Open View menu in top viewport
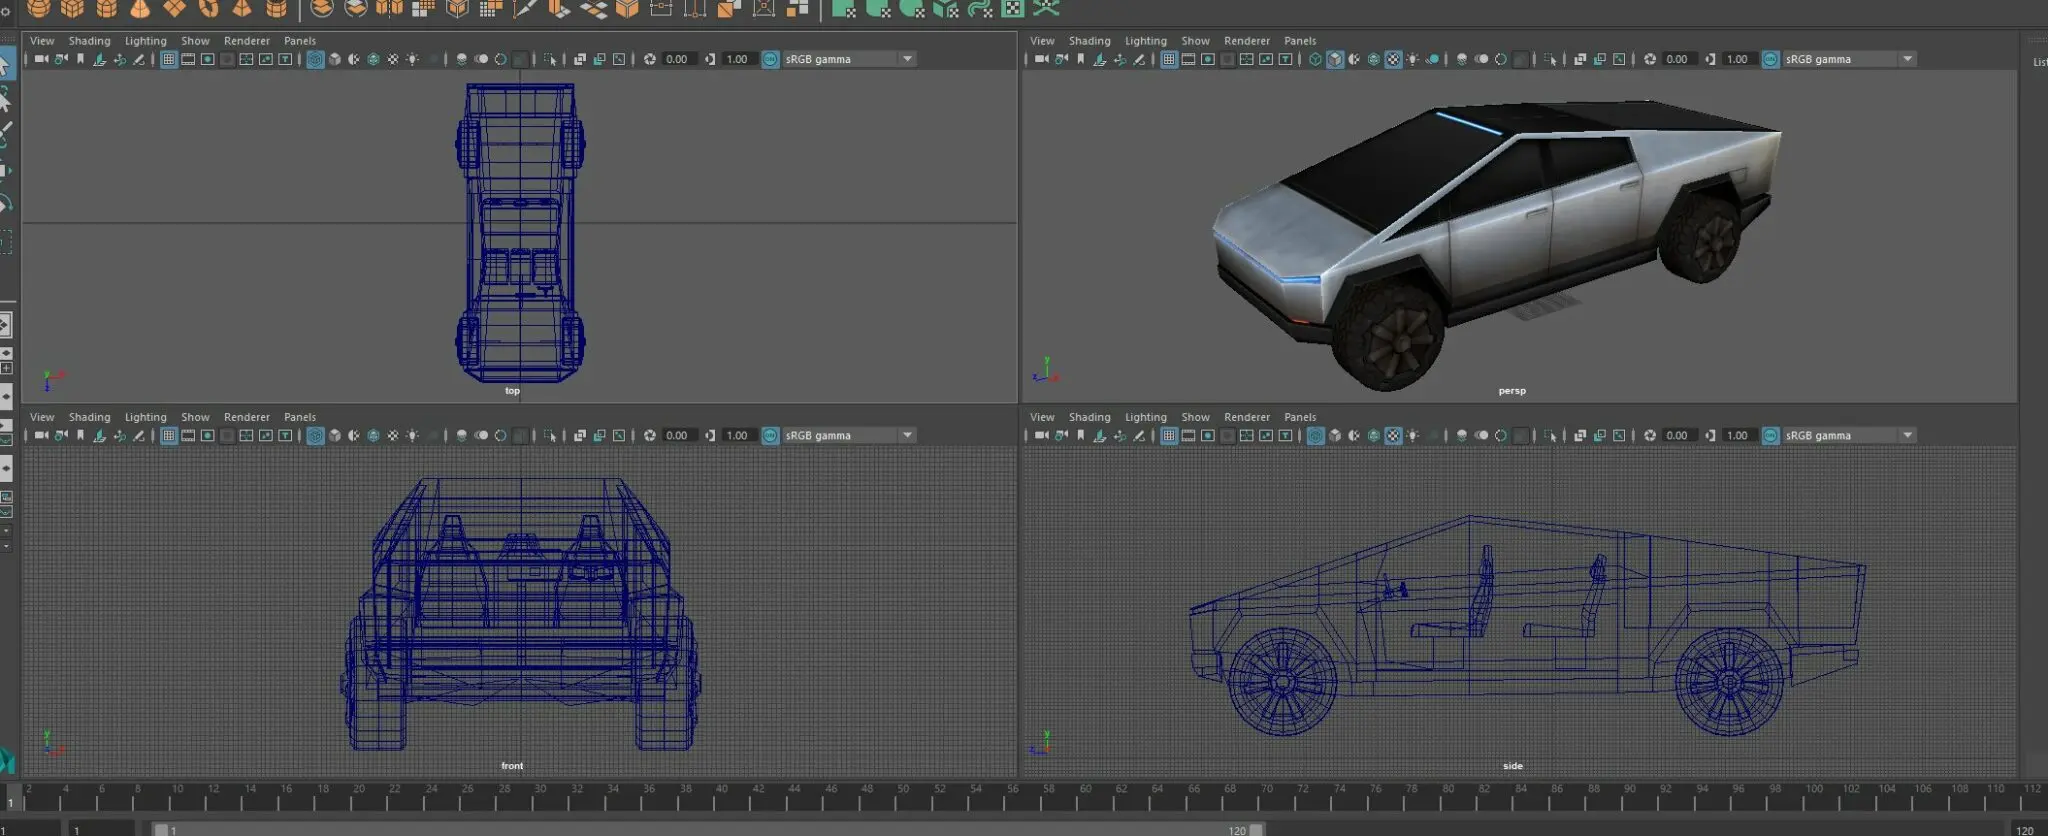The height and width of the screenshot is (836, 2048). [42, 41]
